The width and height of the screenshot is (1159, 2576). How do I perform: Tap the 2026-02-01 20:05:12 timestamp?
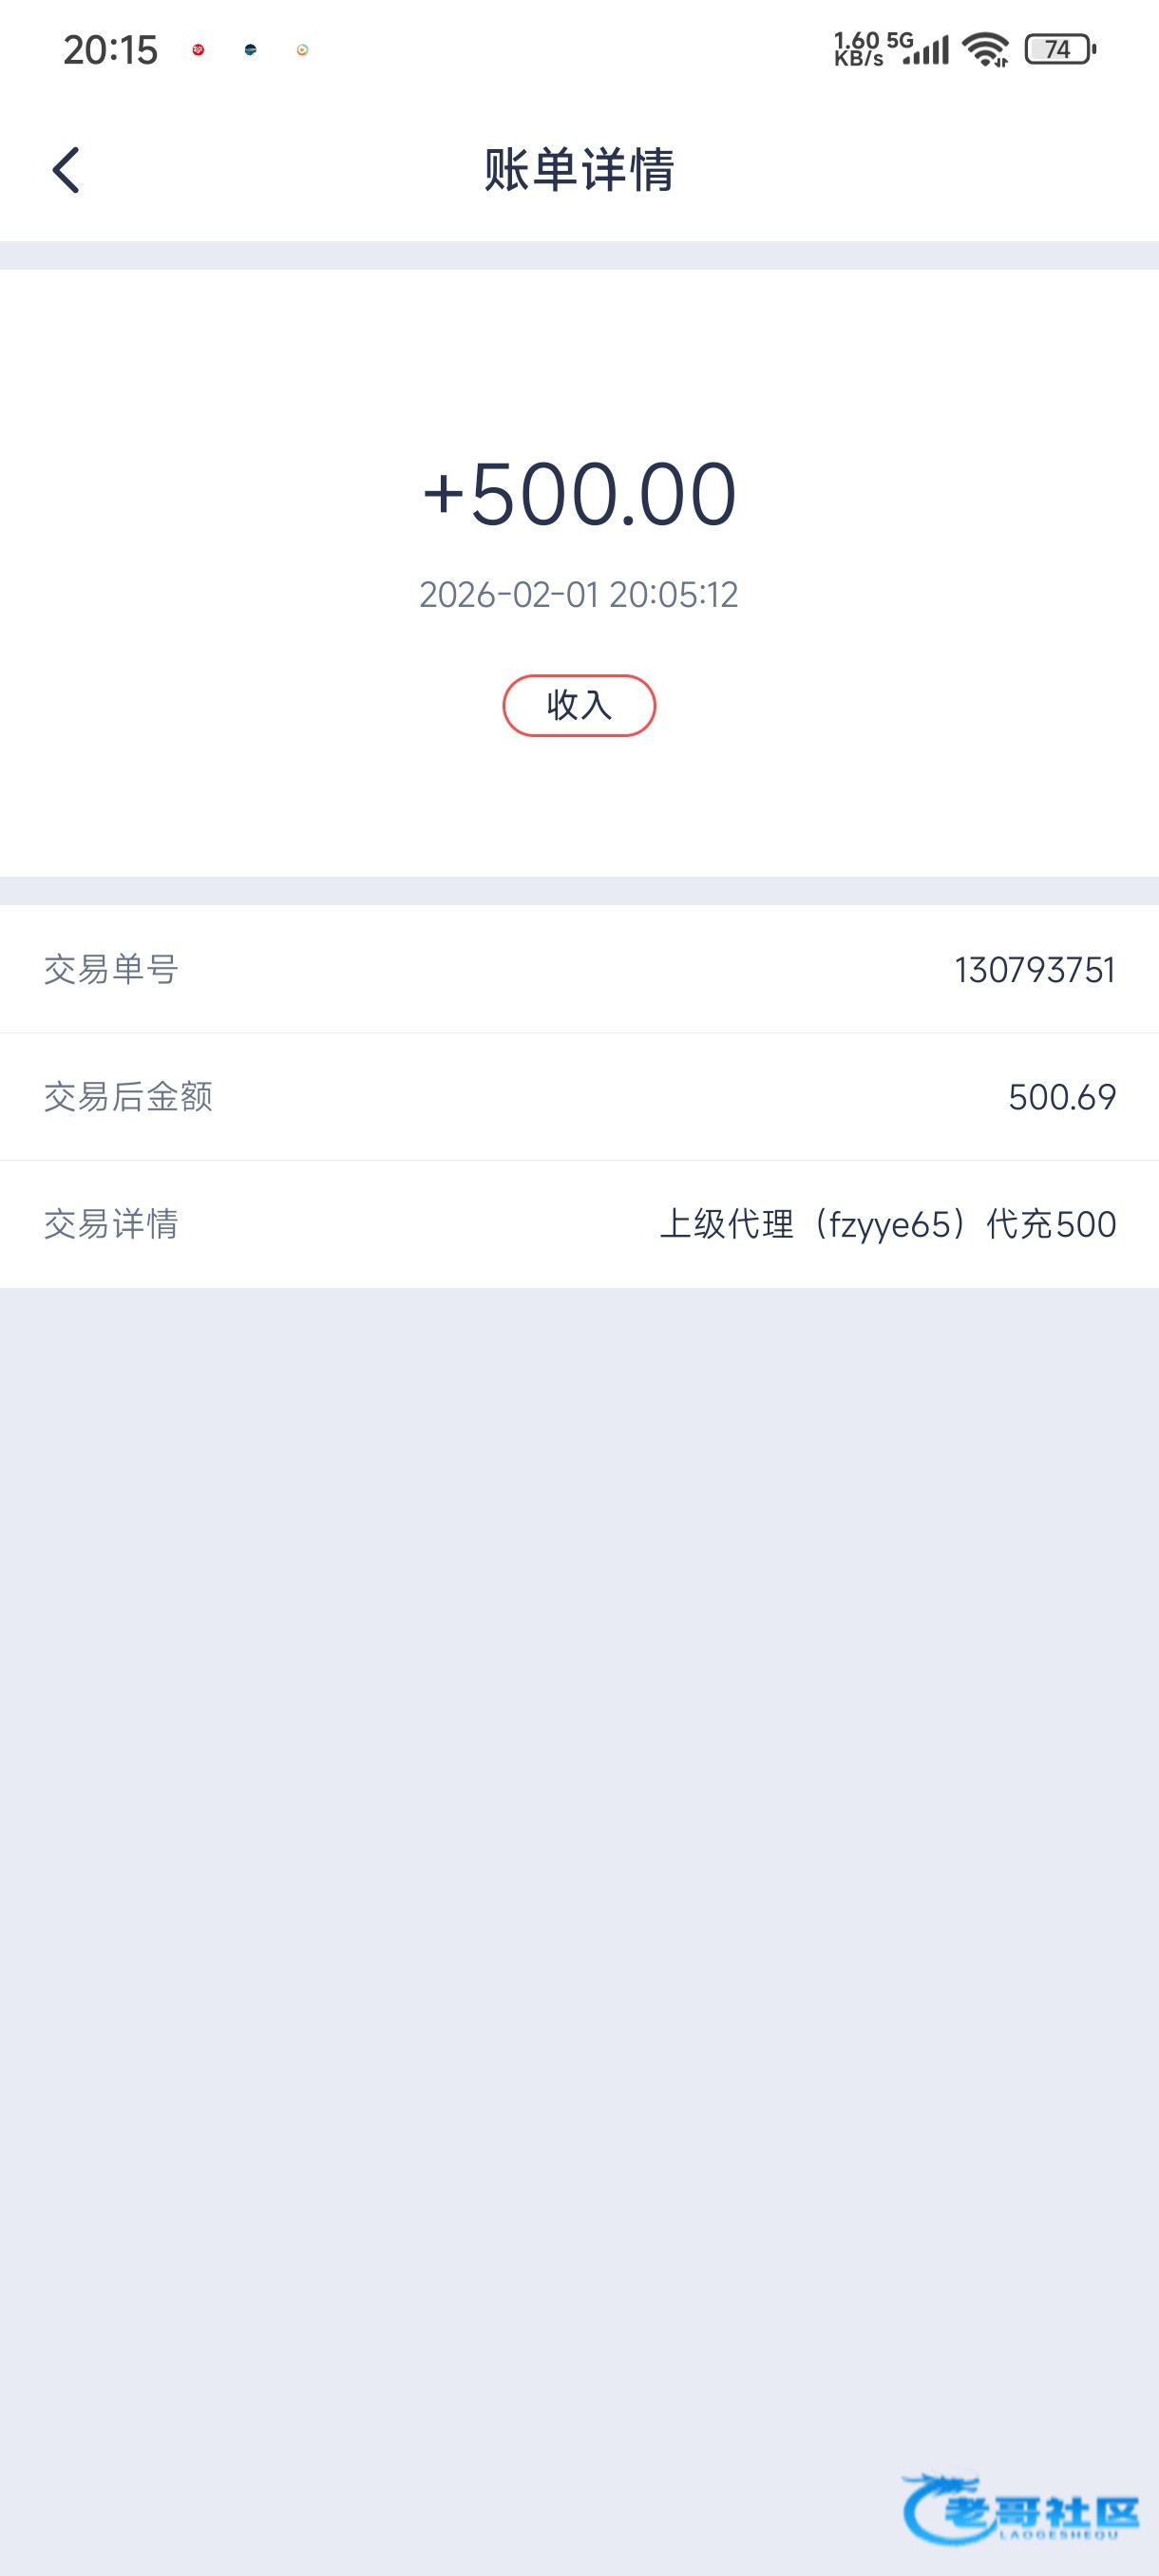click(579, 595)
